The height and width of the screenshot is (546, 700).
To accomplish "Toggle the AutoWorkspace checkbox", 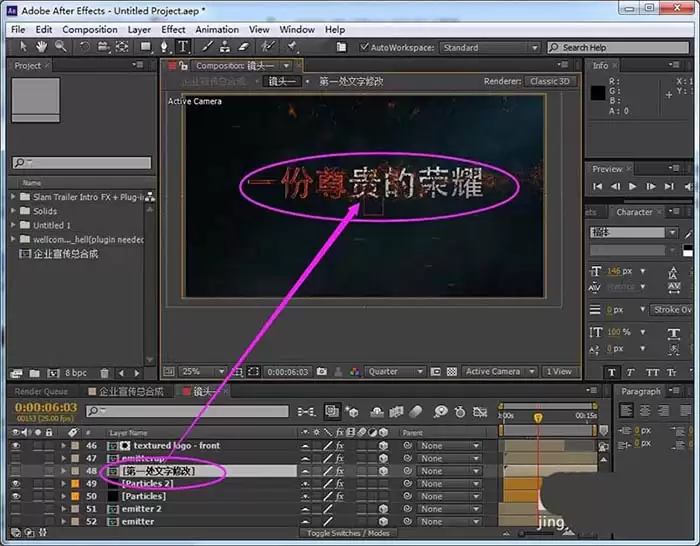I will (x=364, y=47).
